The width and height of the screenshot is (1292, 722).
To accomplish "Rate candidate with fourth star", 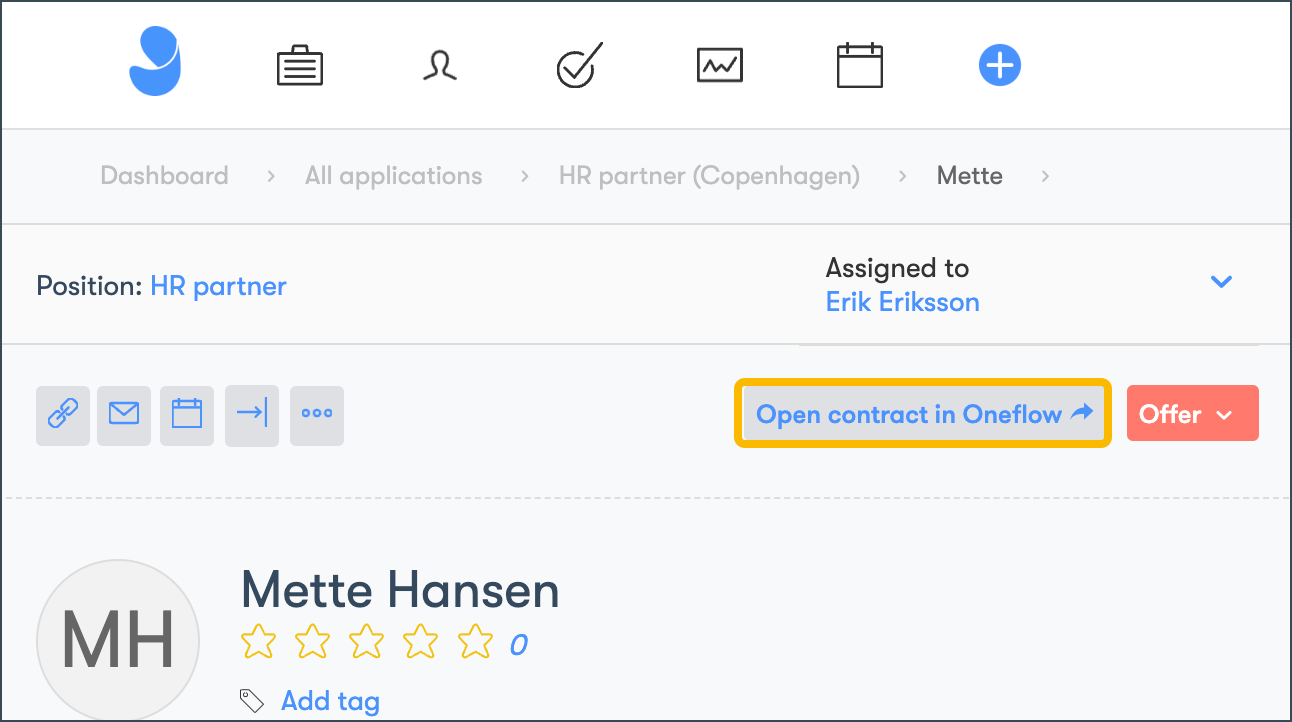I will [x=420, y=642].
